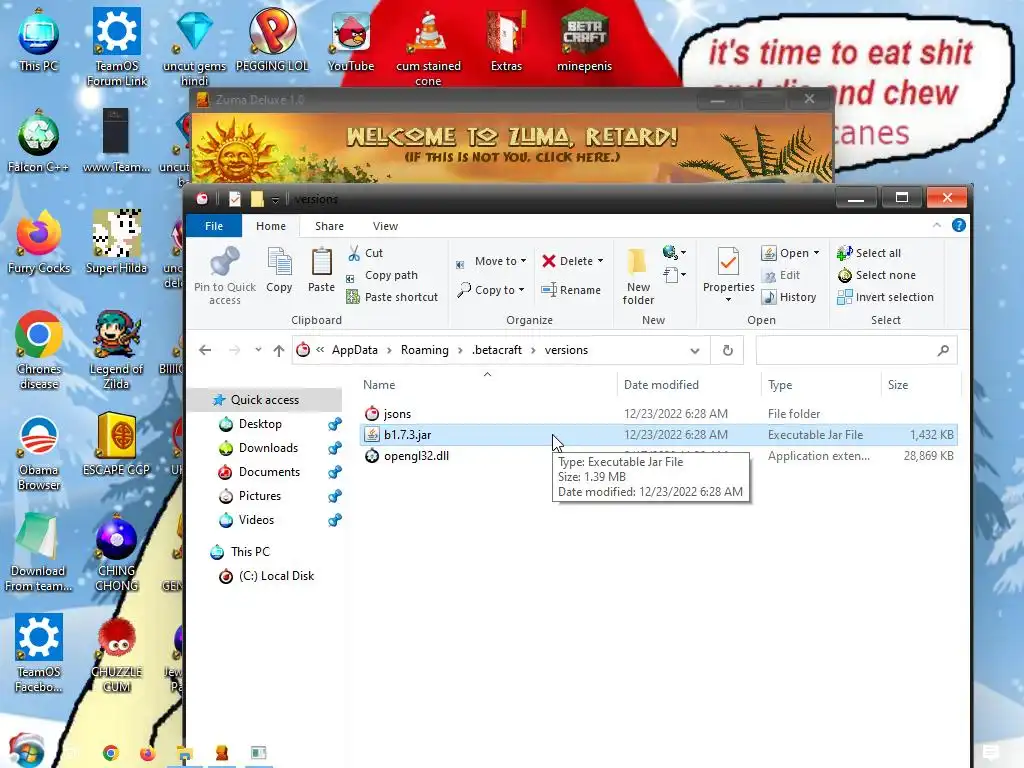The image size is (1024, 768).
Task: Open (C:) Local Disk in navigation pane
Action: [276, 576]
